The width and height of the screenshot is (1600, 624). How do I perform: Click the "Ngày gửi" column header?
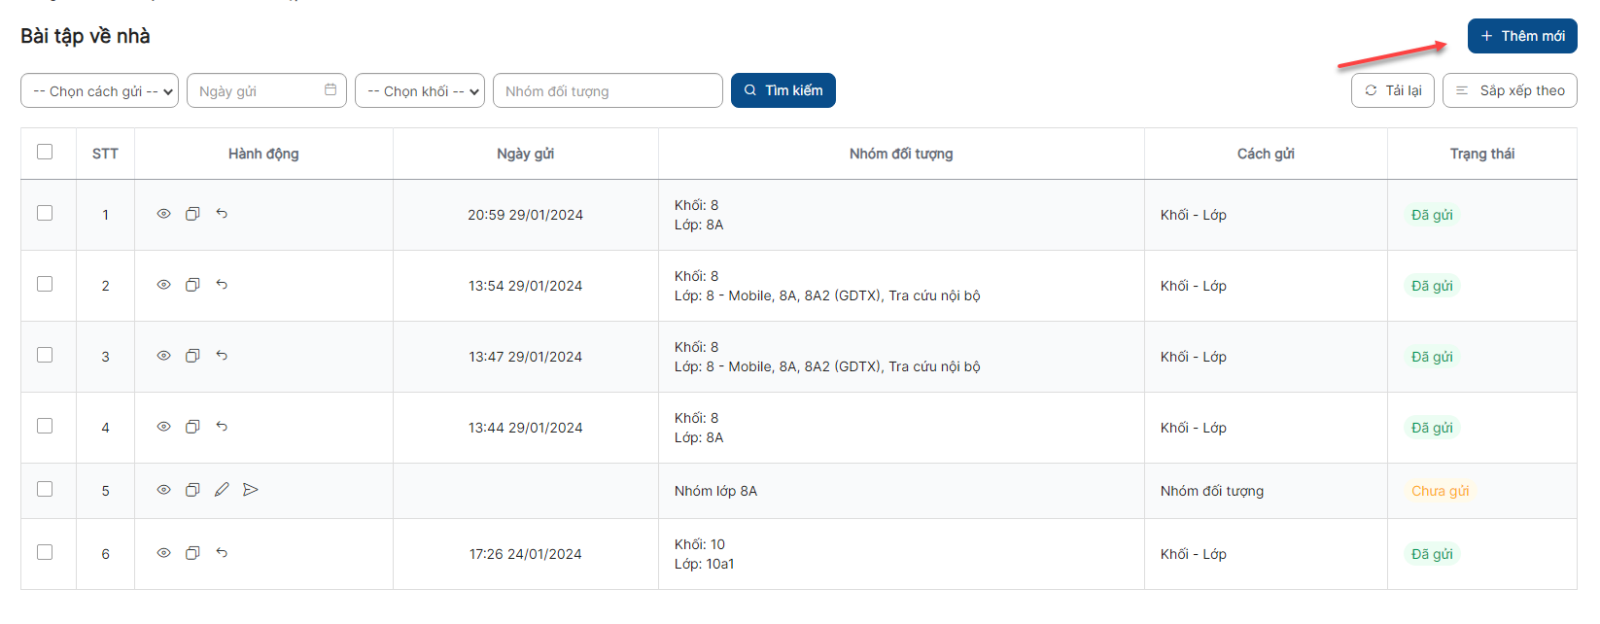click(x=525, y=154)
